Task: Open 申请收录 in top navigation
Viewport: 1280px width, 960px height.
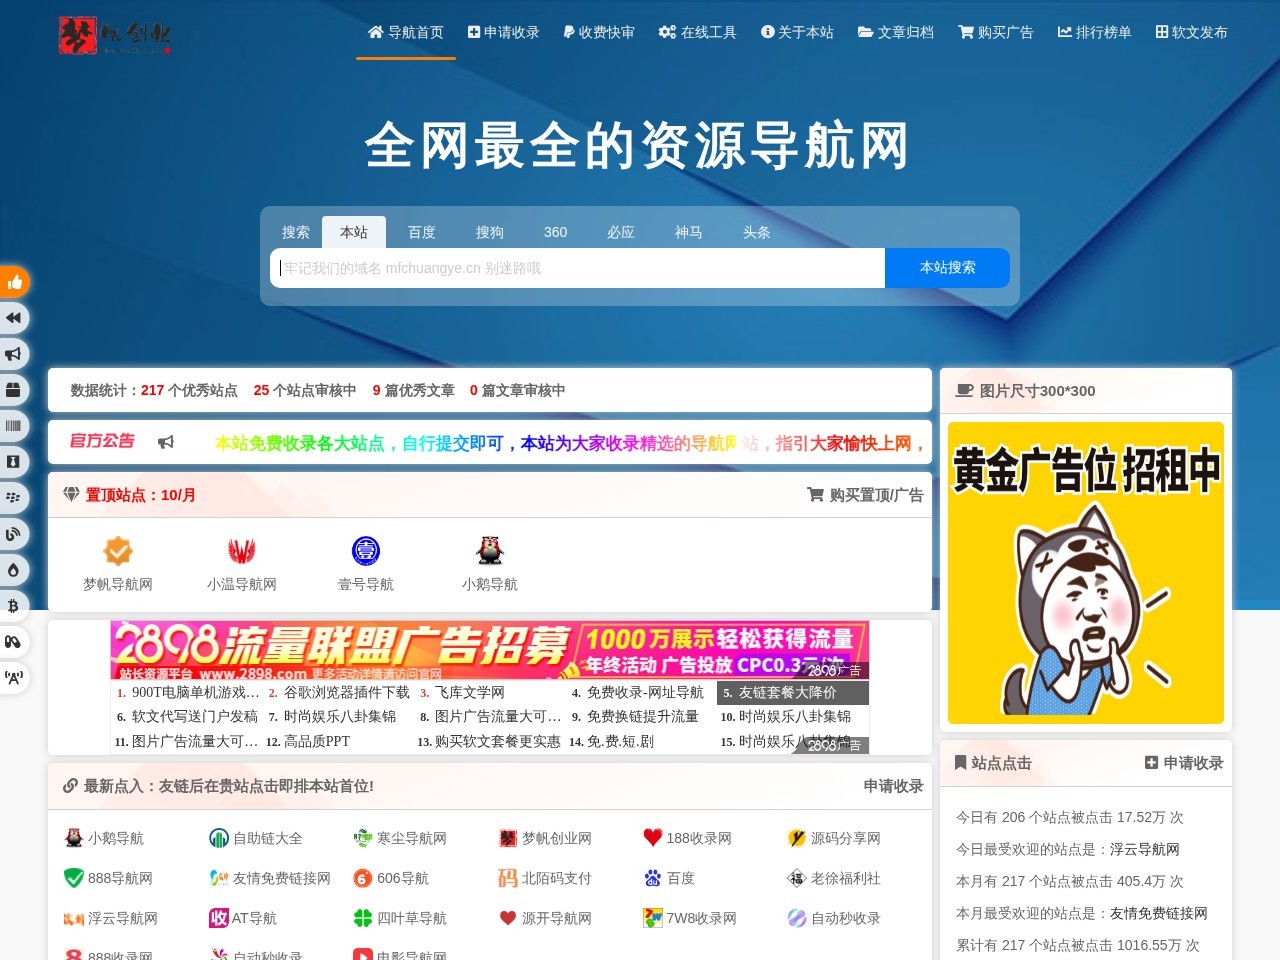Action: 504,32
